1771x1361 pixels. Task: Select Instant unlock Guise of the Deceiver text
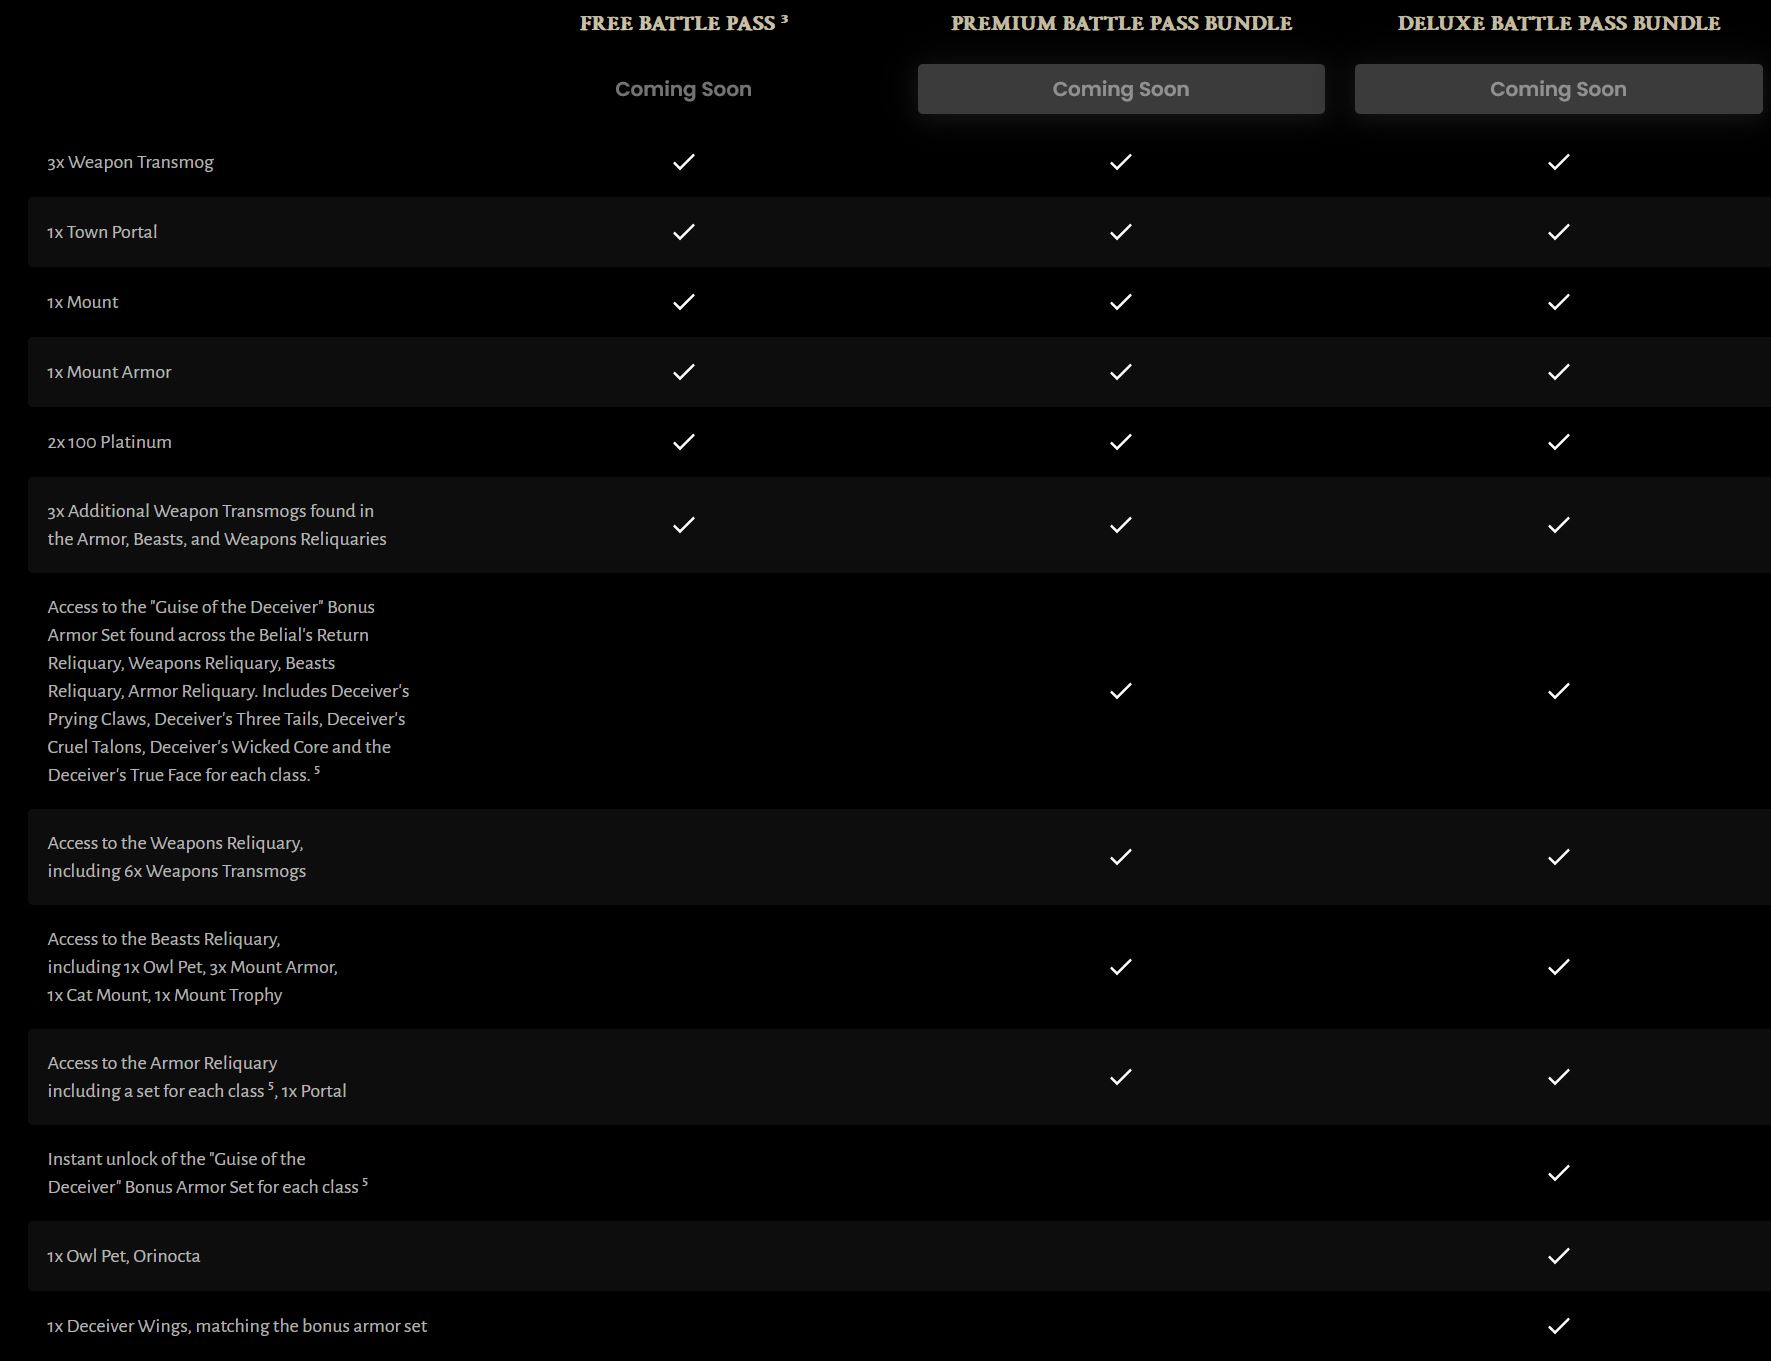[x=208, y=1173]
